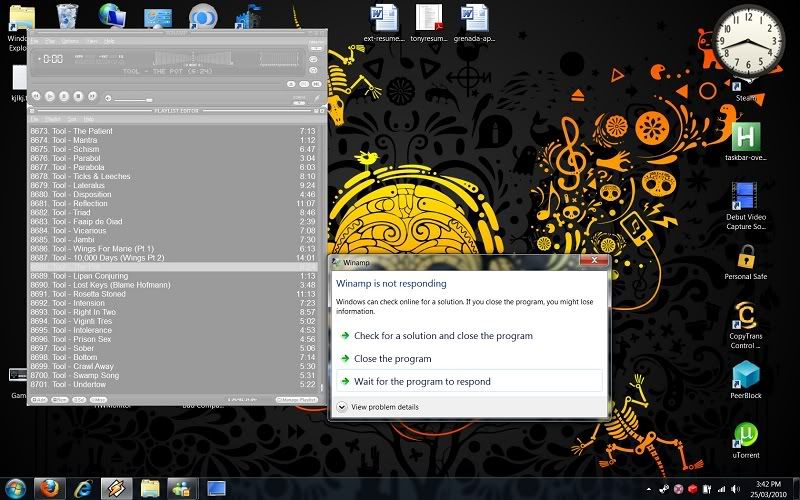Click playlist Rem button
The width and height of the screenshot is (800, 500).
coord(59,400)
